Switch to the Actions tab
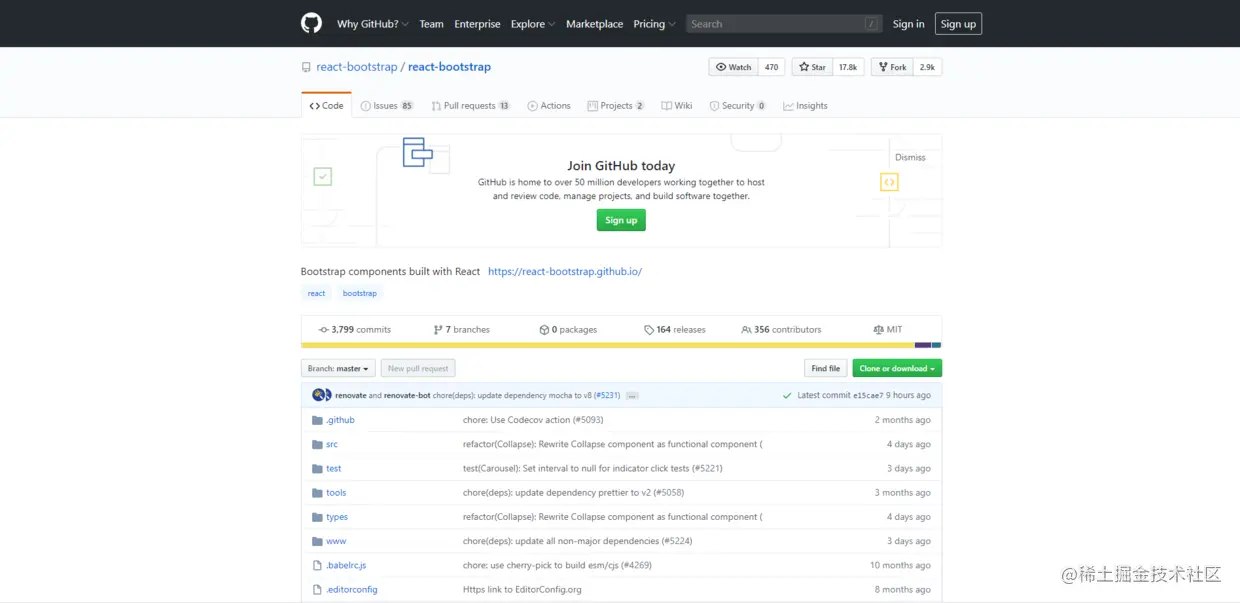Image resolution: width=1240 pixels, height=603 pixels. click(x=549, y=106)
